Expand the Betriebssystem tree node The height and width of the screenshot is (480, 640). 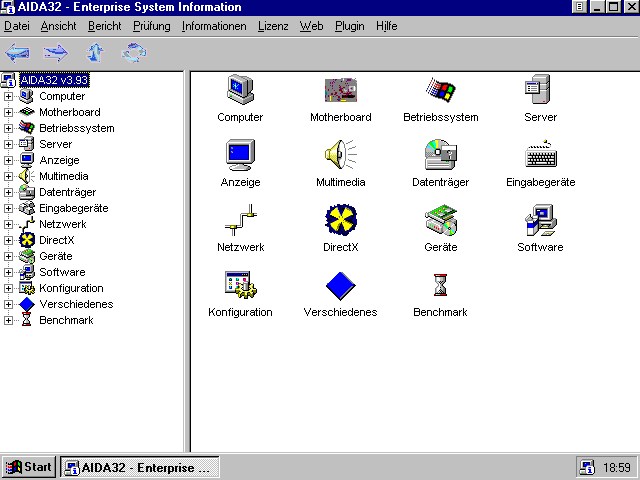point(9,129)
